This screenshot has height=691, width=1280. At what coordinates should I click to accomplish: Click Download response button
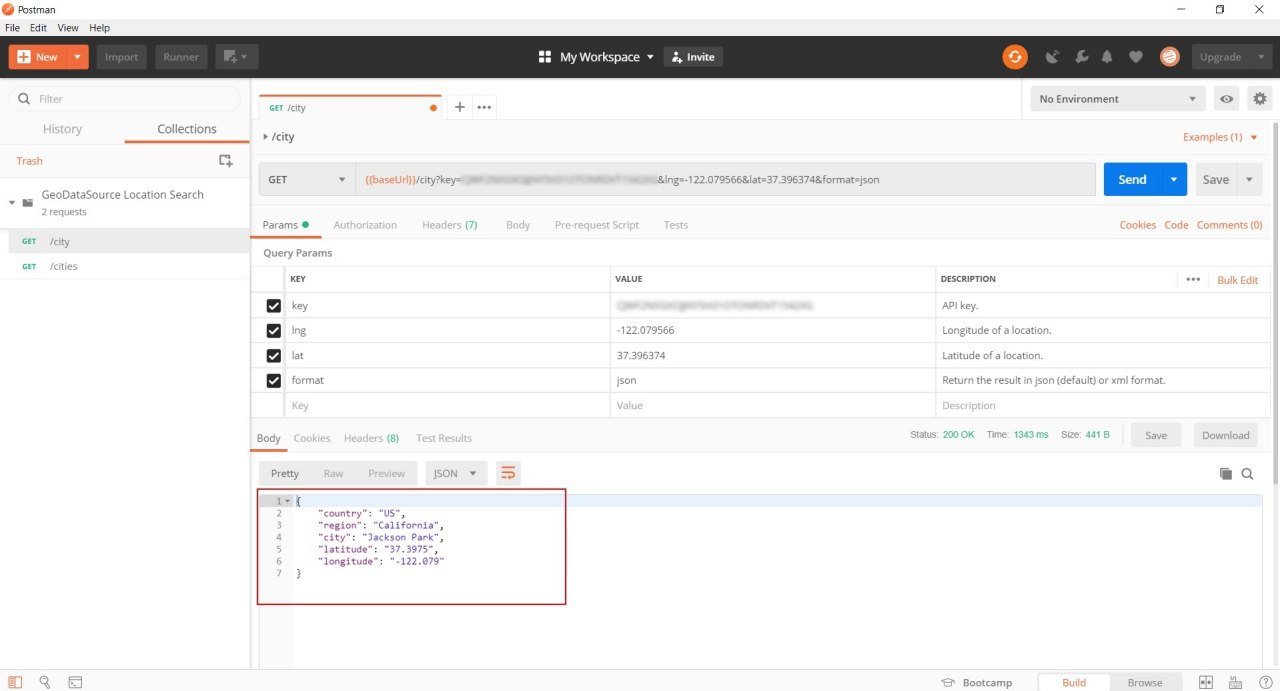(x=1225, y=435)
